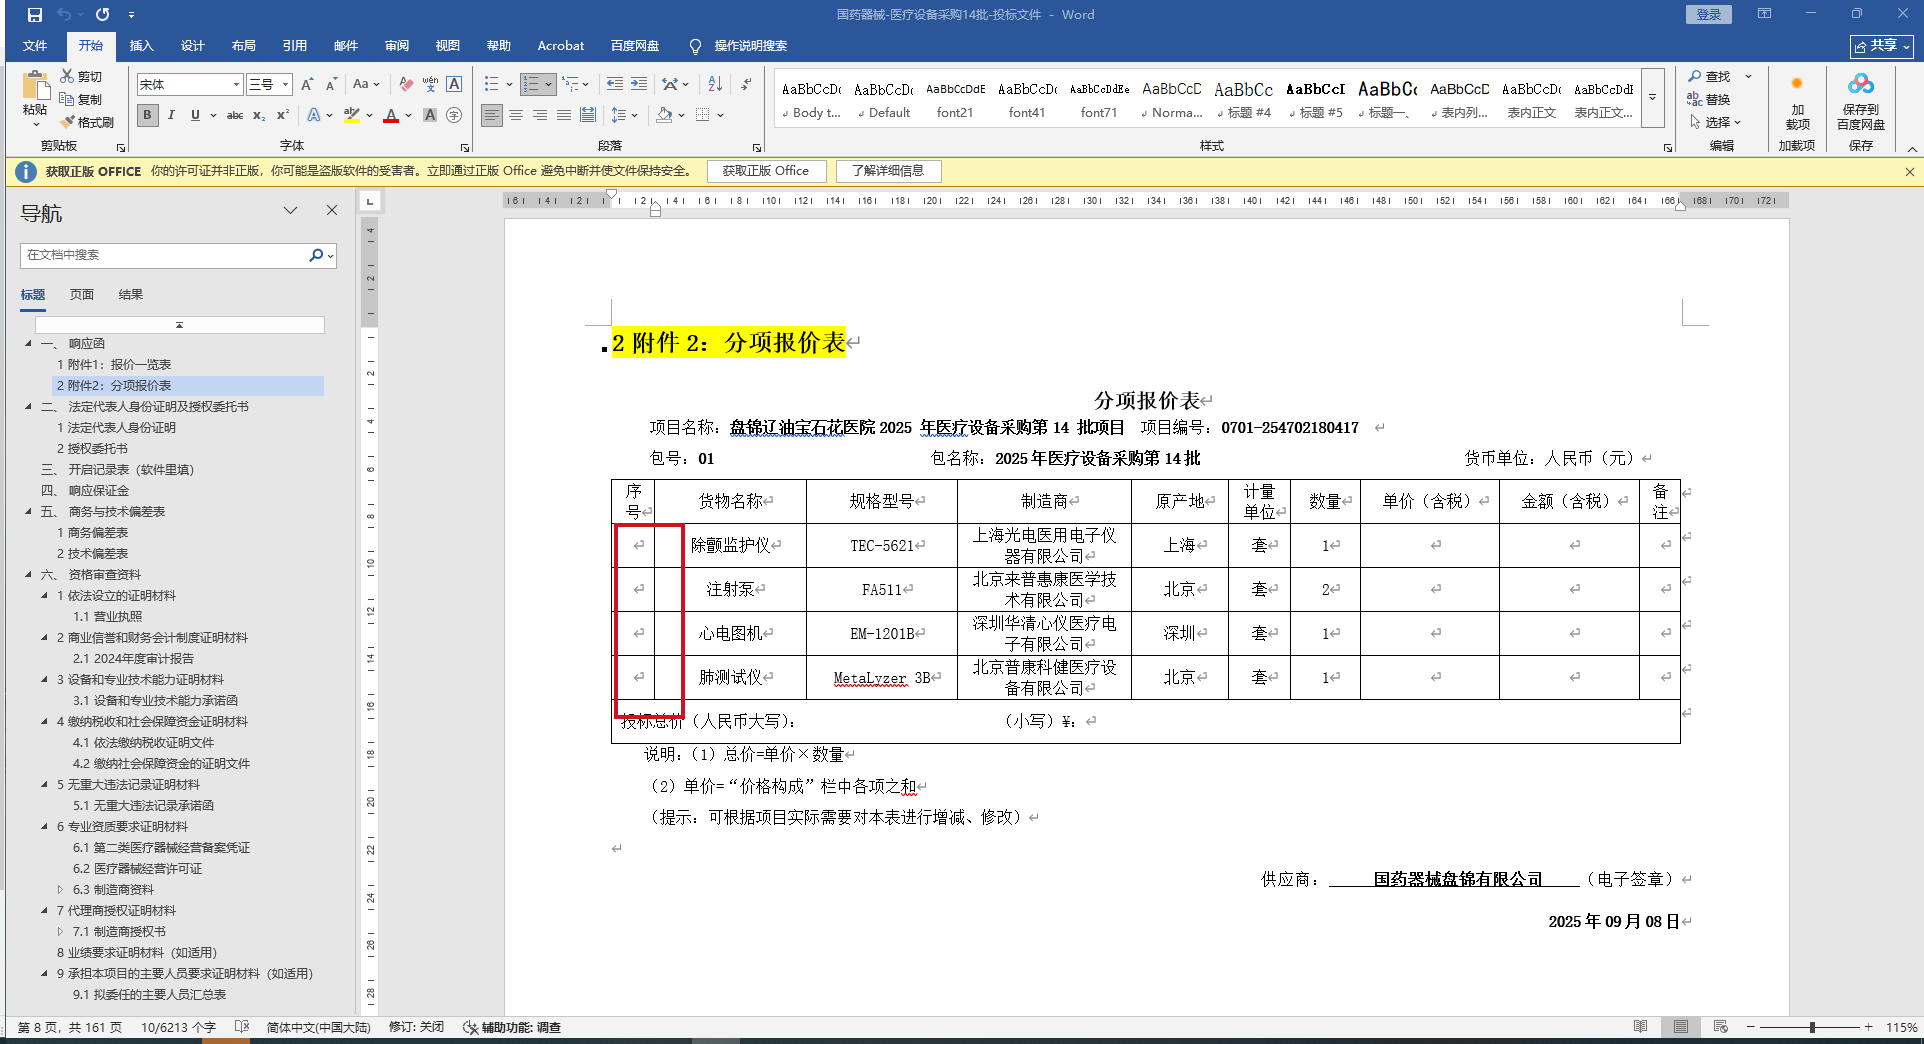The image size is (1924, 1044).
Task: Toggle bulleted list formatting
Action: tap(491, 84)
